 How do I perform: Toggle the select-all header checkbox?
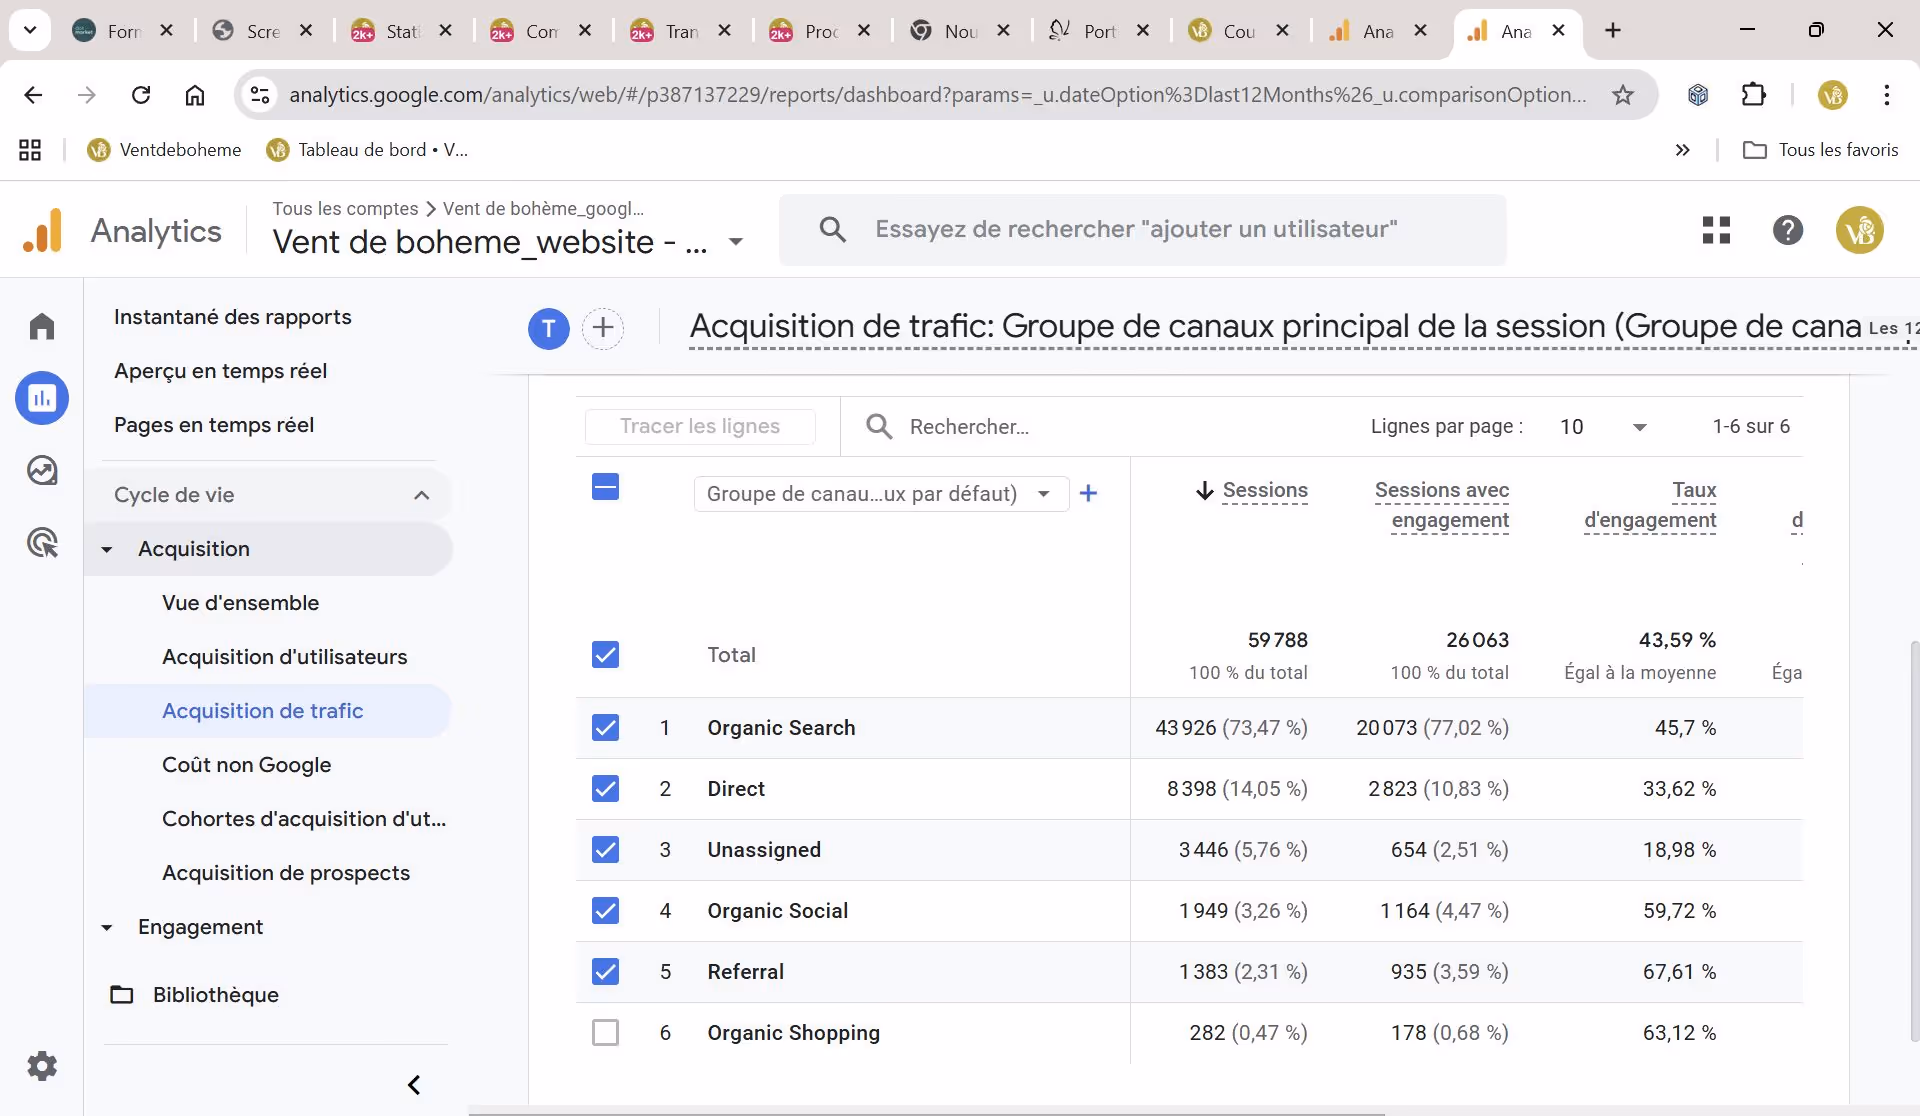[x=605, y=487]
